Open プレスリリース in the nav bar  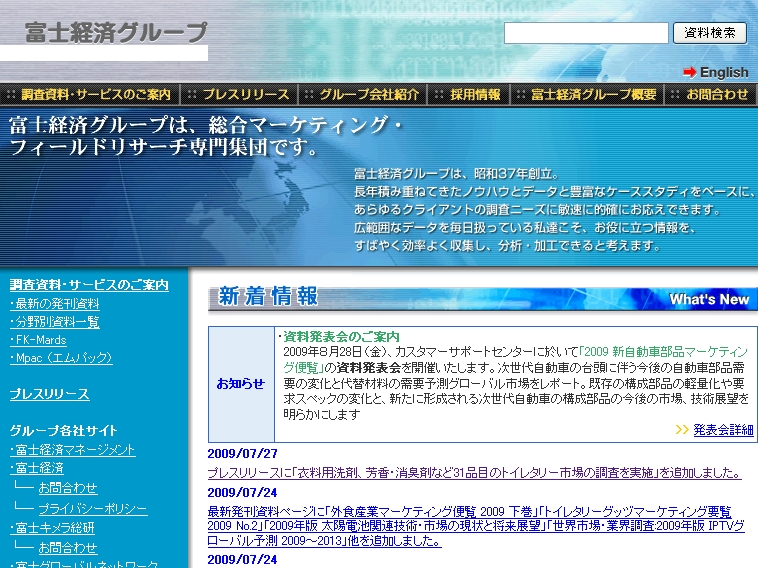pos(246,94)
